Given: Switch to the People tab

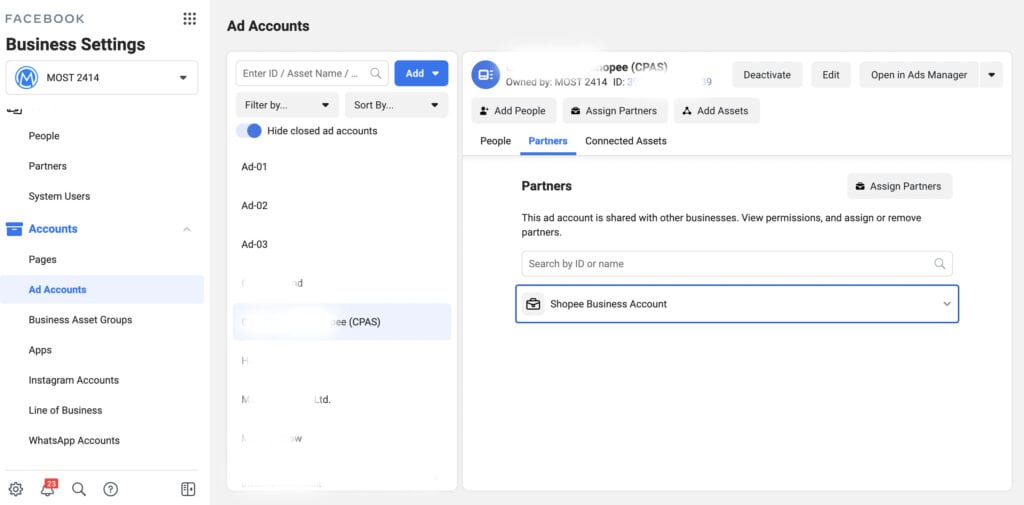Looking at the screenshot, I should [496, 141].
